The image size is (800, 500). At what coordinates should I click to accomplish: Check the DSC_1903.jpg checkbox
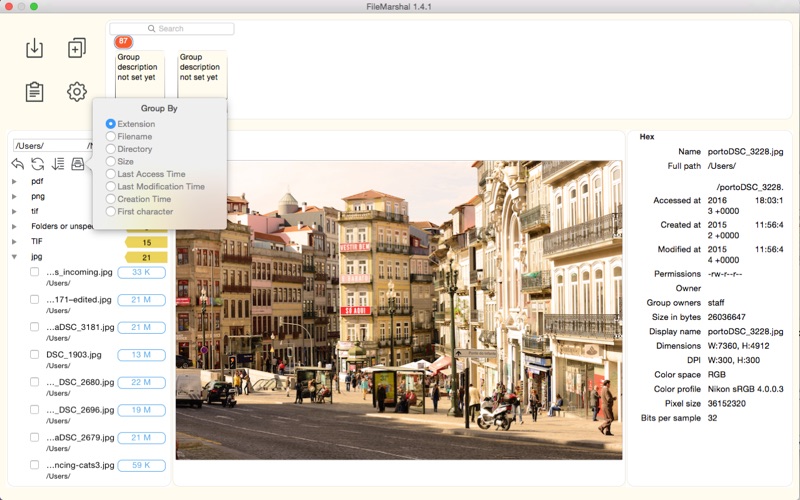(x=34, y=355)
